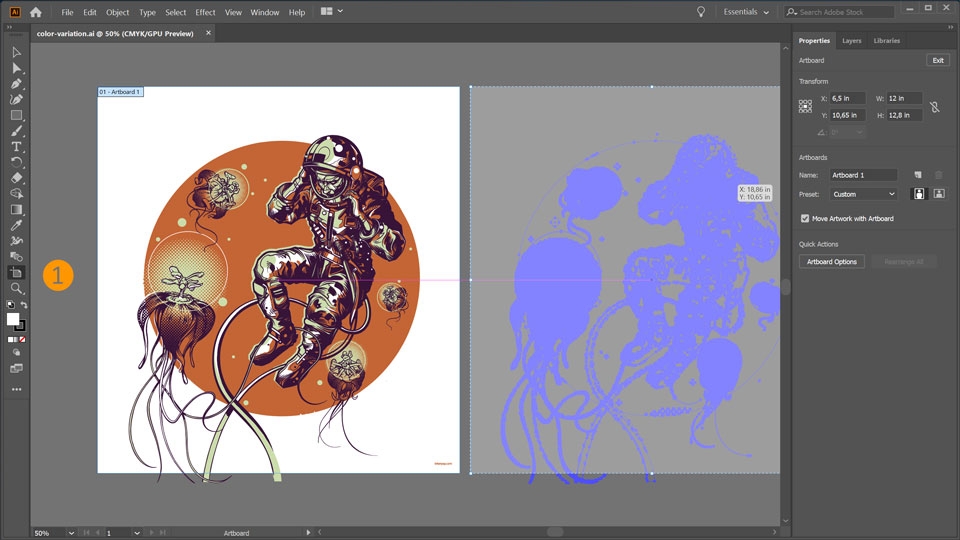Set artboard orientation to portrait

(919, 194)
